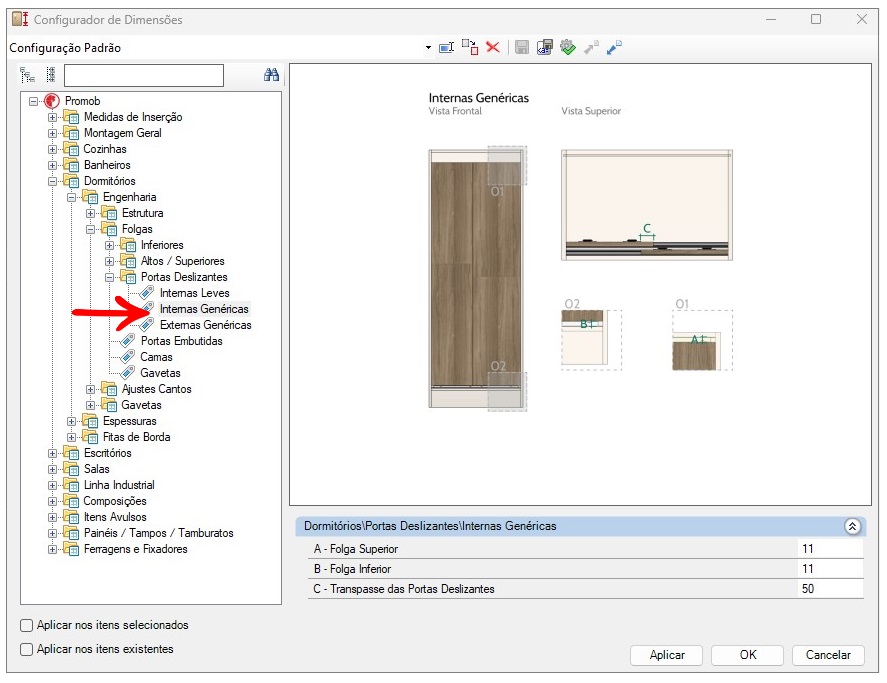Select Externas Genéricas in the tree
Screen dimensions: 887x683
click(x=205, y=325)
